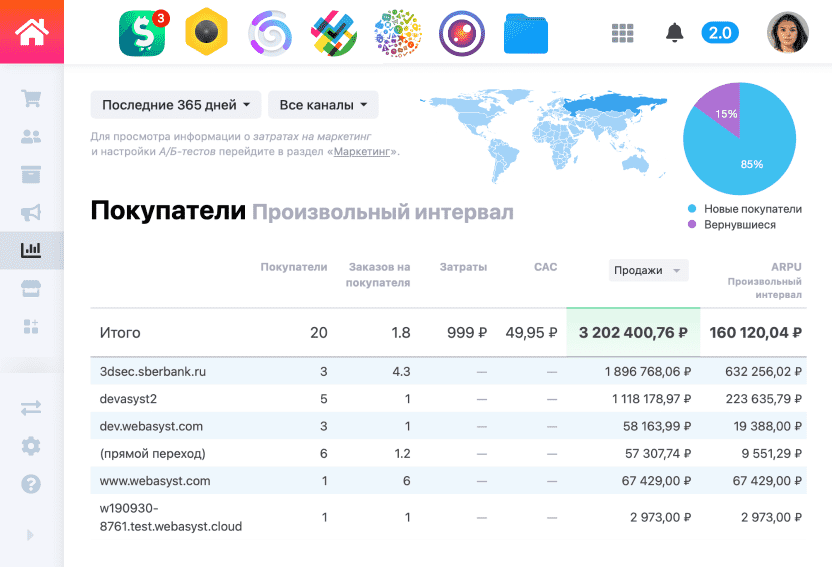Click 'Заказов на покупателя' column header
The height and width of the screenshot is (567, 832).
[378, 274]
